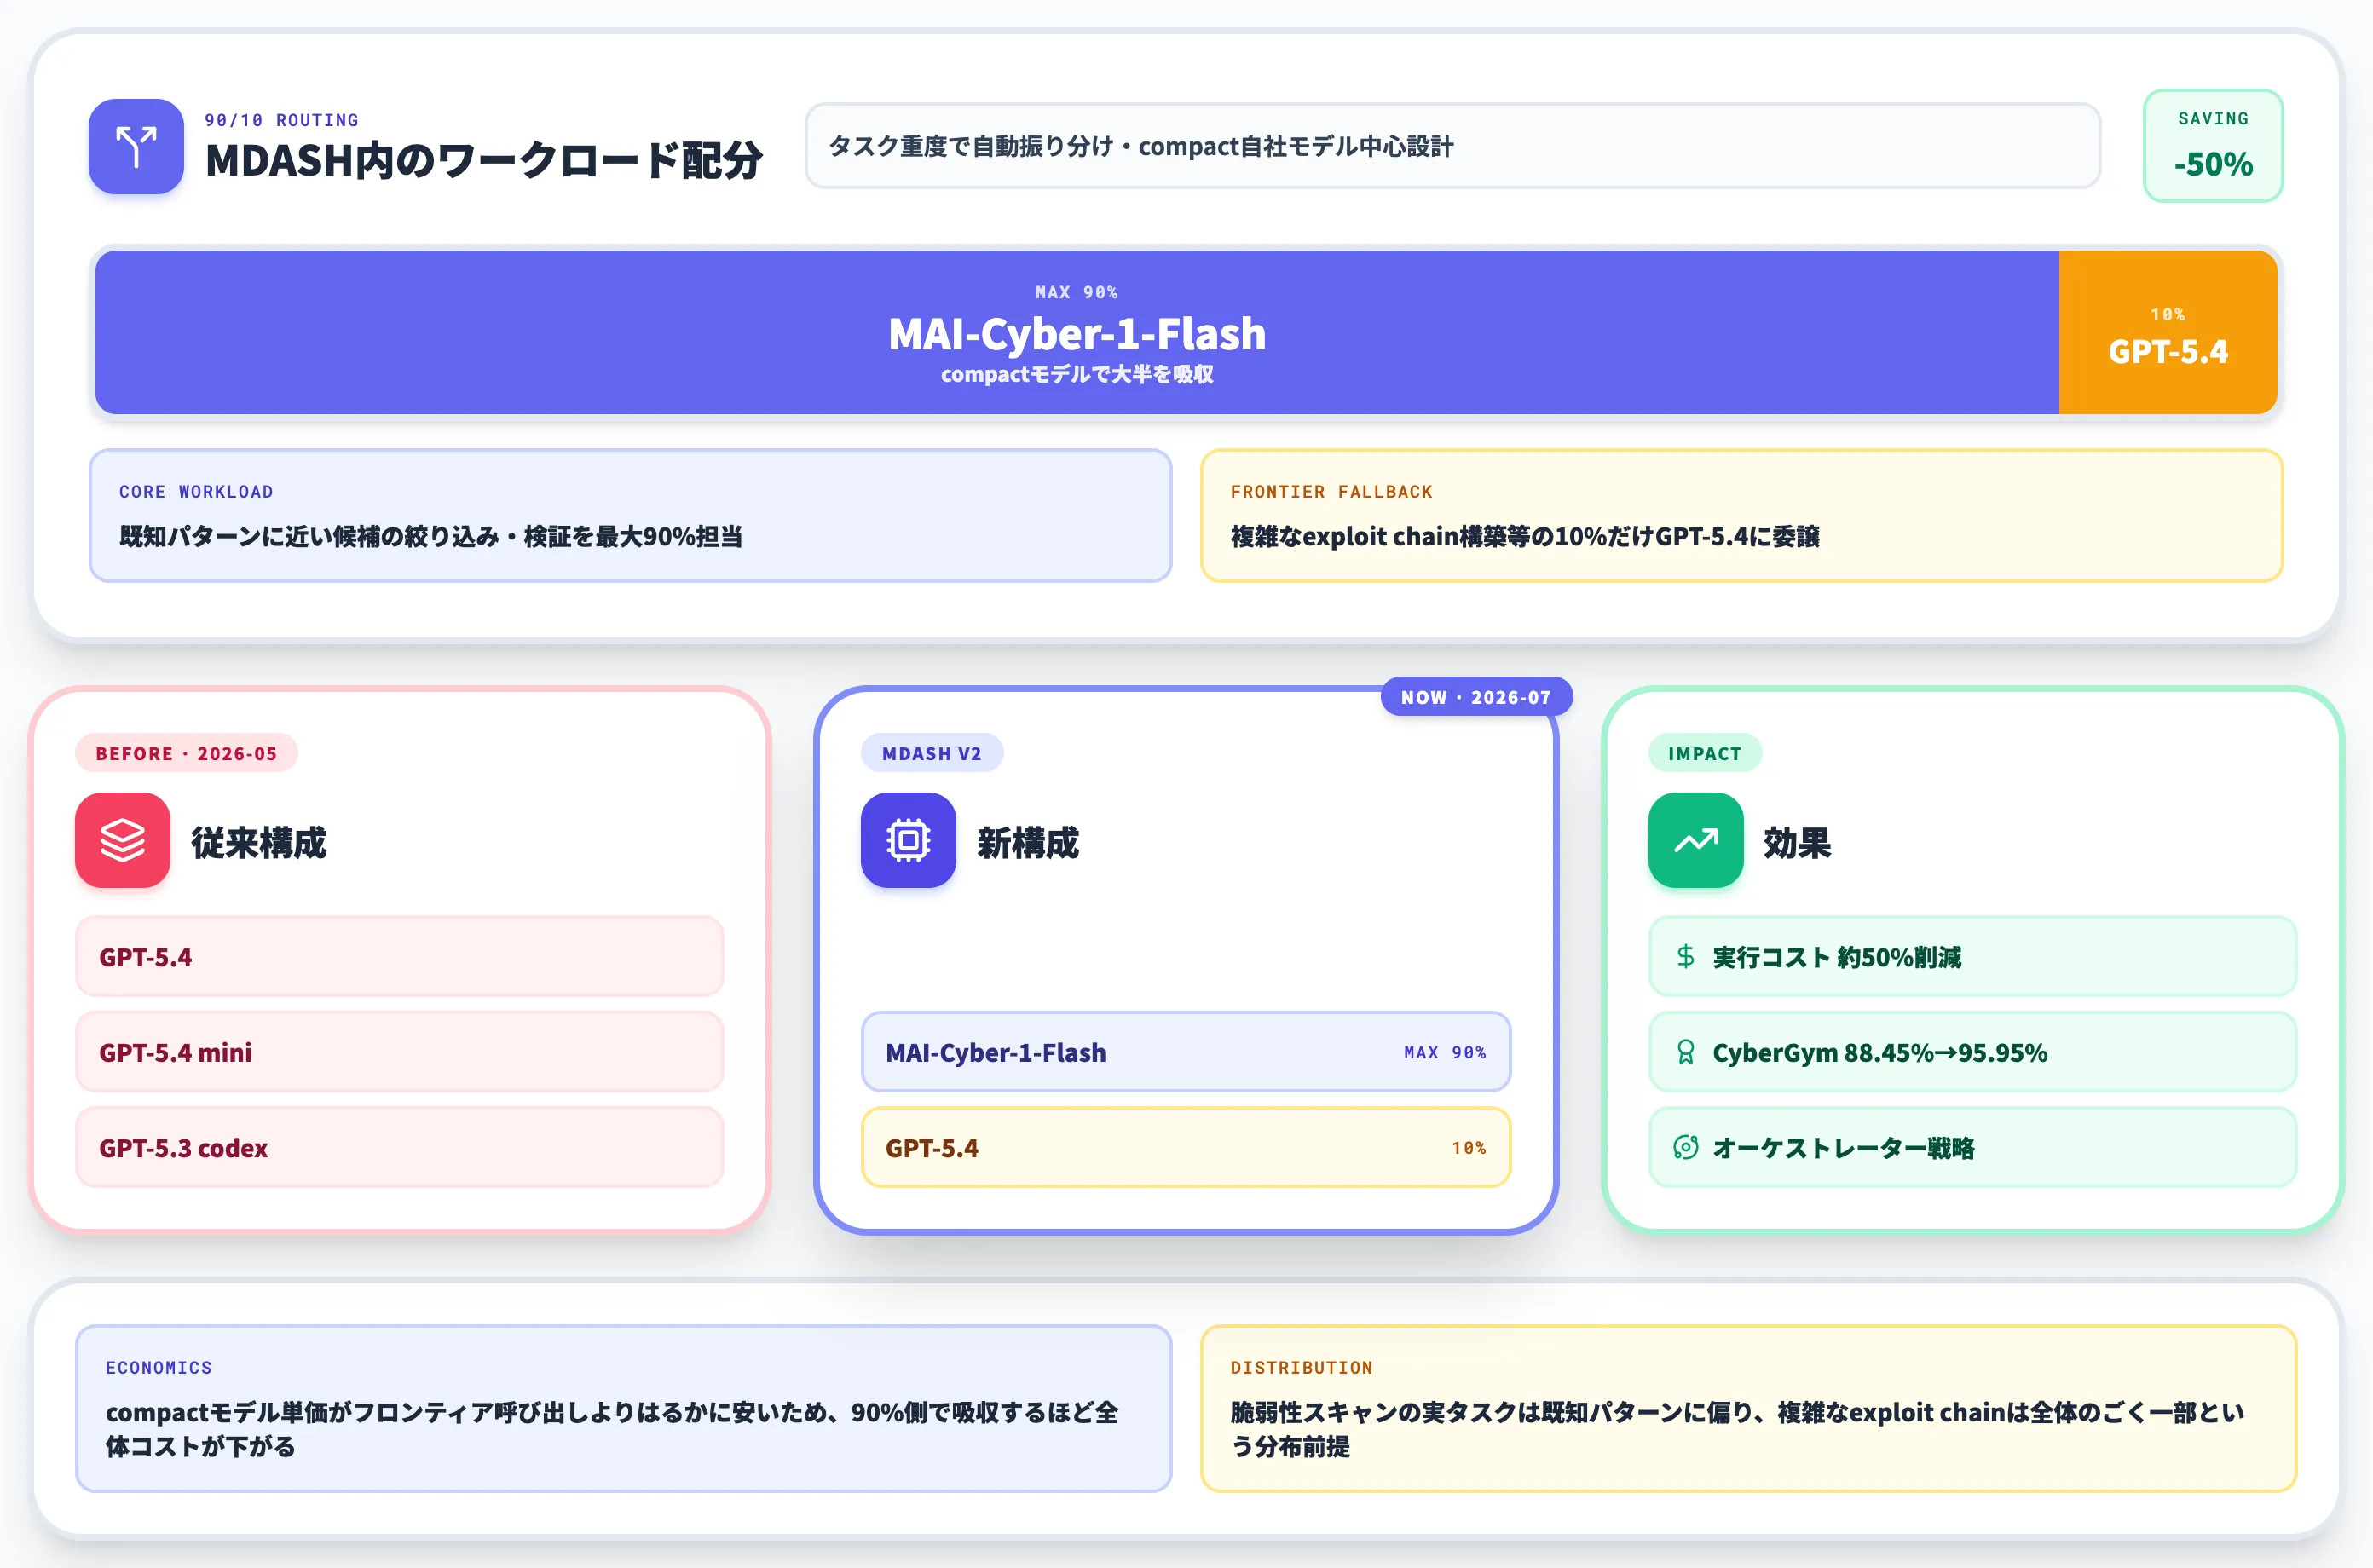Image resolution: width=2373 pixels, height=1568 pixels.
Task: Open the DISTRIBUTION card
Action: pos(1749,1408)
